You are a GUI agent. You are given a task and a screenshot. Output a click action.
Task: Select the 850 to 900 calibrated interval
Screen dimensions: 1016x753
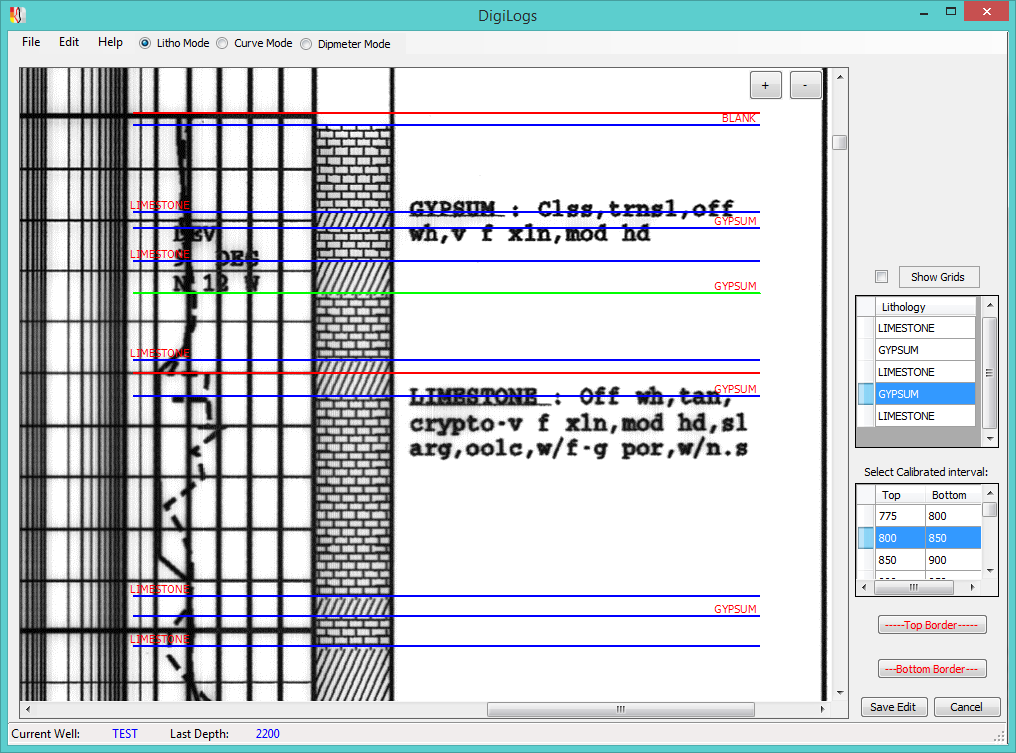920,559
